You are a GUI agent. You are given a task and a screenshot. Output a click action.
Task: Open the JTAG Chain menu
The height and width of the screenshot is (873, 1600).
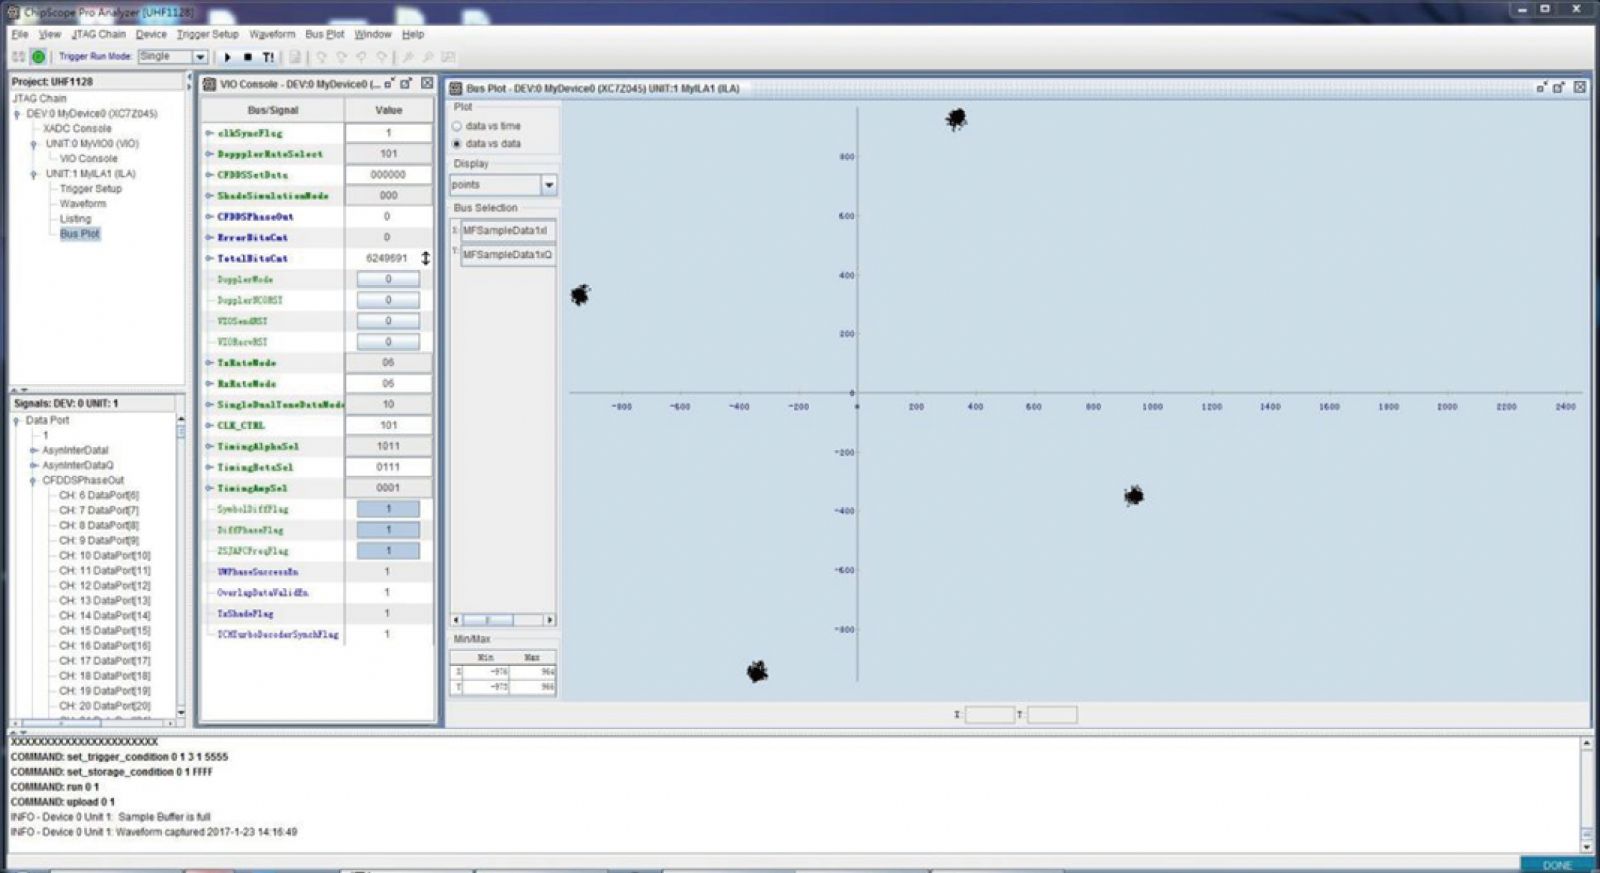pos(98,34)
